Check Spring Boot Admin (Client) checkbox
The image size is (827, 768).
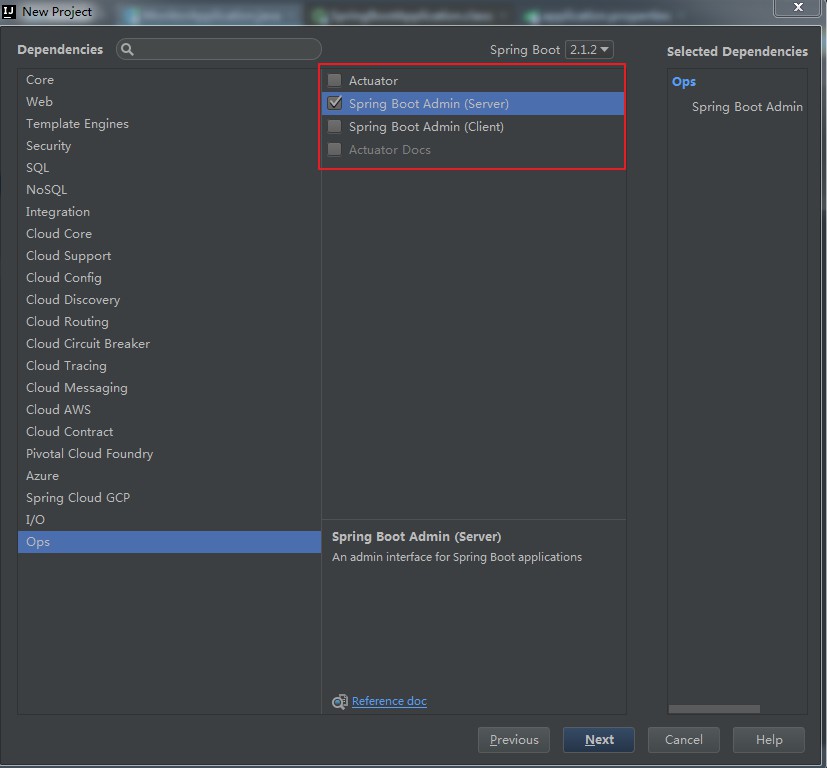334,127
